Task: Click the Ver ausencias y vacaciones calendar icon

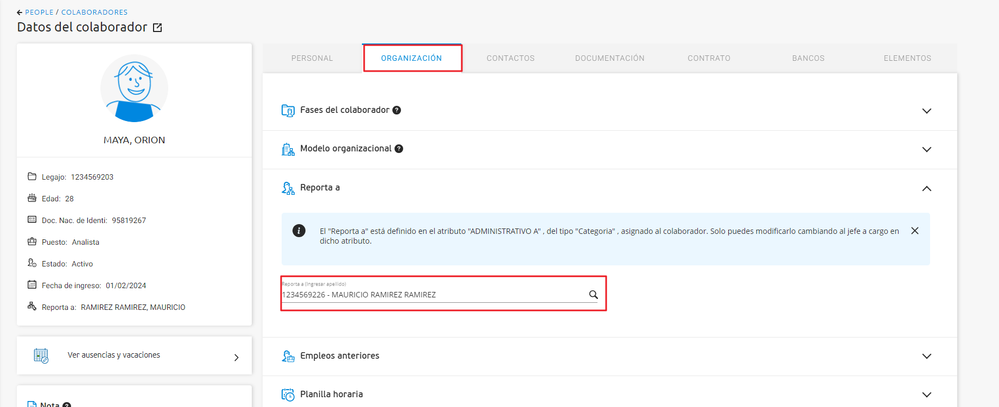Action: 41,355
